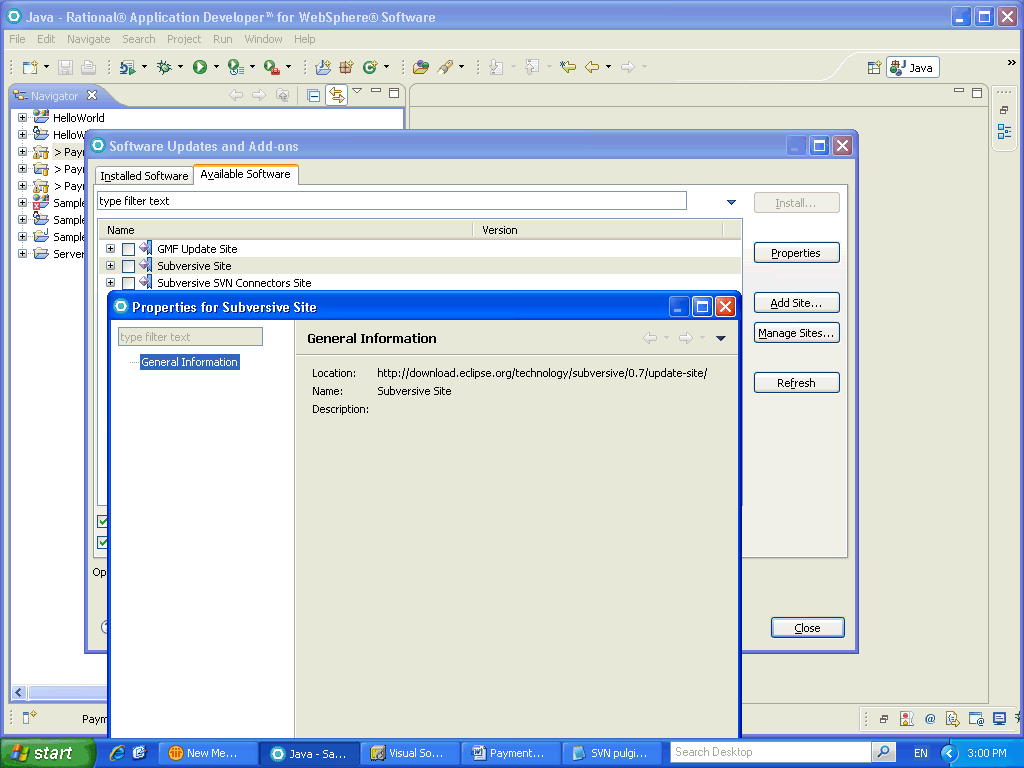Open the Run button dropdown arrow

[216, 67]
